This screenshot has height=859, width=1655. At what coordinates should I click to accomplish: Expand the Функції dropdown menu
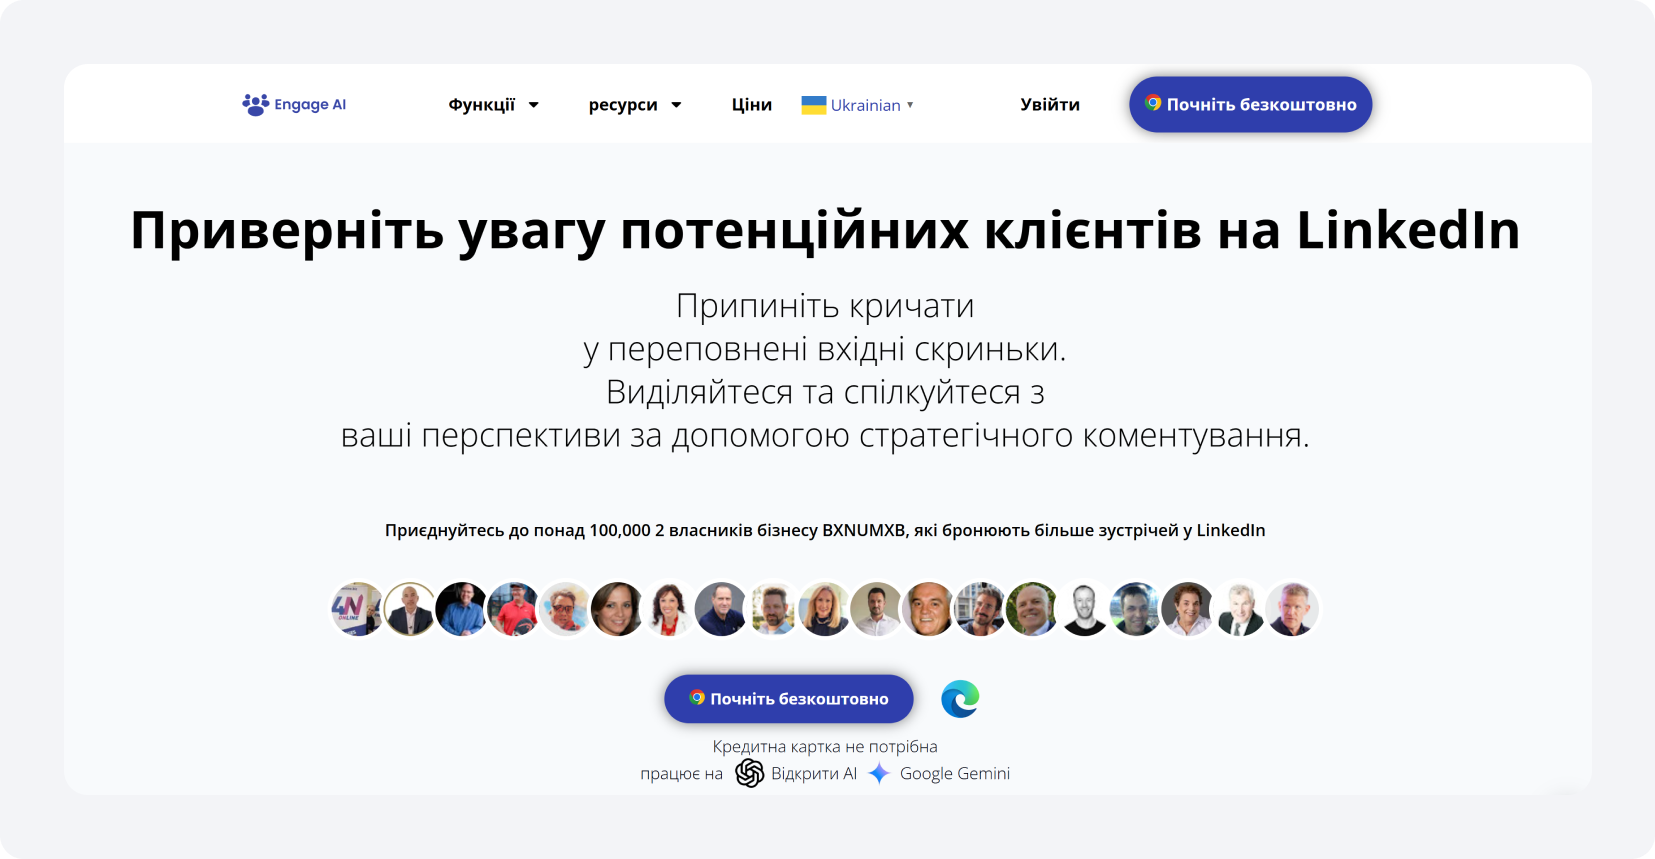point(494,104)
